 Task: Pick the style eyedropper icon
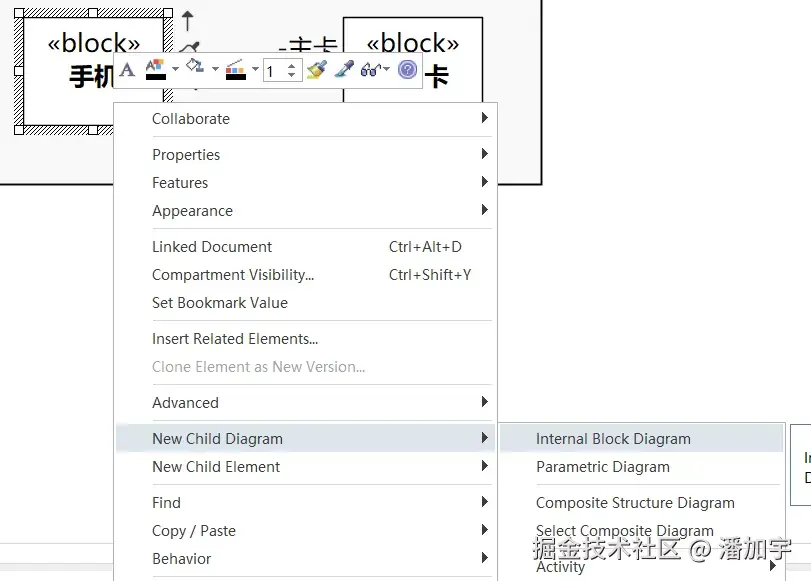344,70
